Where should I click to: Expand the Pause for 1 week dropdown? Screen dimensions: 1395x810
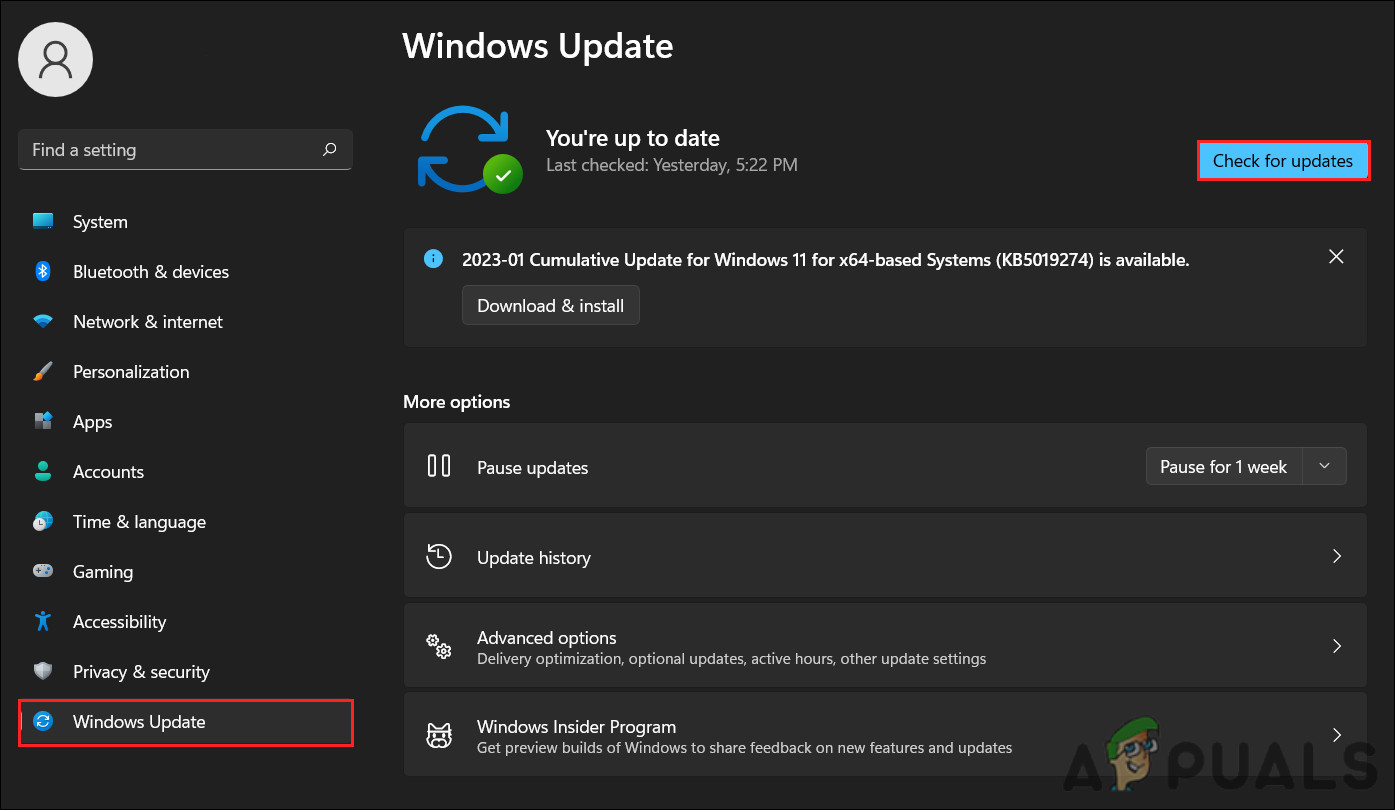click(1323, 466)
